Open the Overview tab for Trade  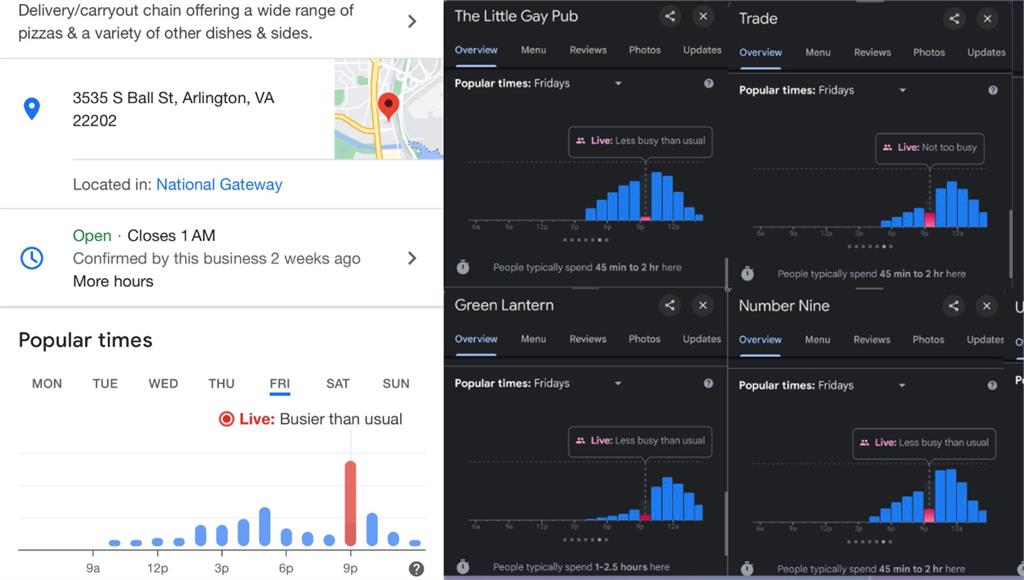(760, 53)
